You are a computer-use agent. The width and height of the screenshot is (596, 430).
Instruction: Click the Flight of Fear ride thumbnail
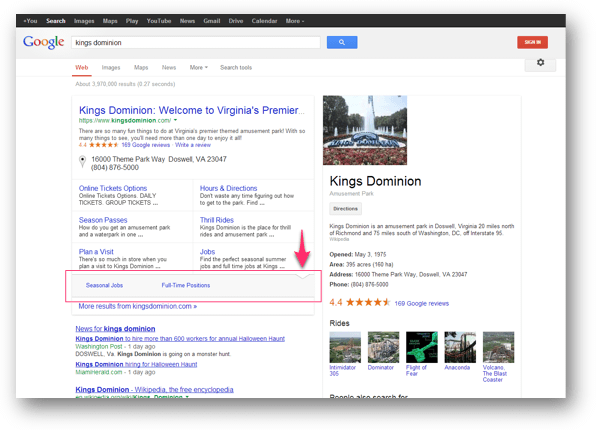tap(422, 347)
